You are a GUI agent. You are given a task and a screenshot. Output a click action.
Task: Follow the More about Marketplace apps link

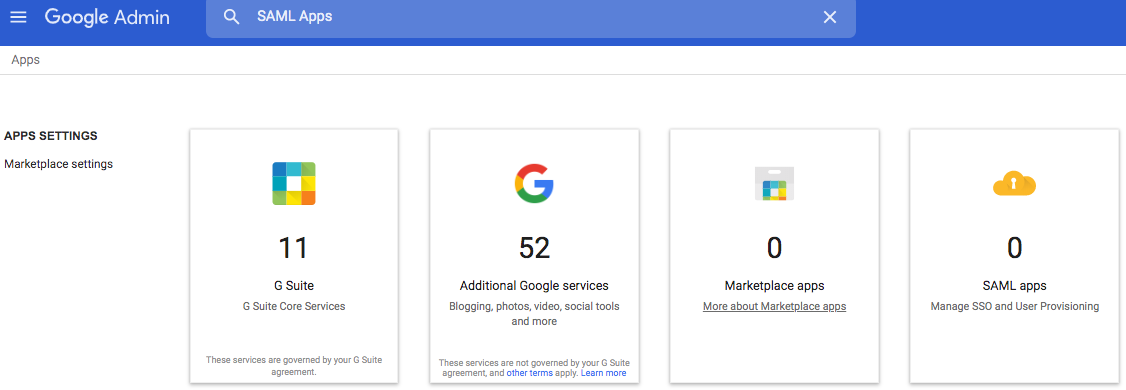pos(774,307)
